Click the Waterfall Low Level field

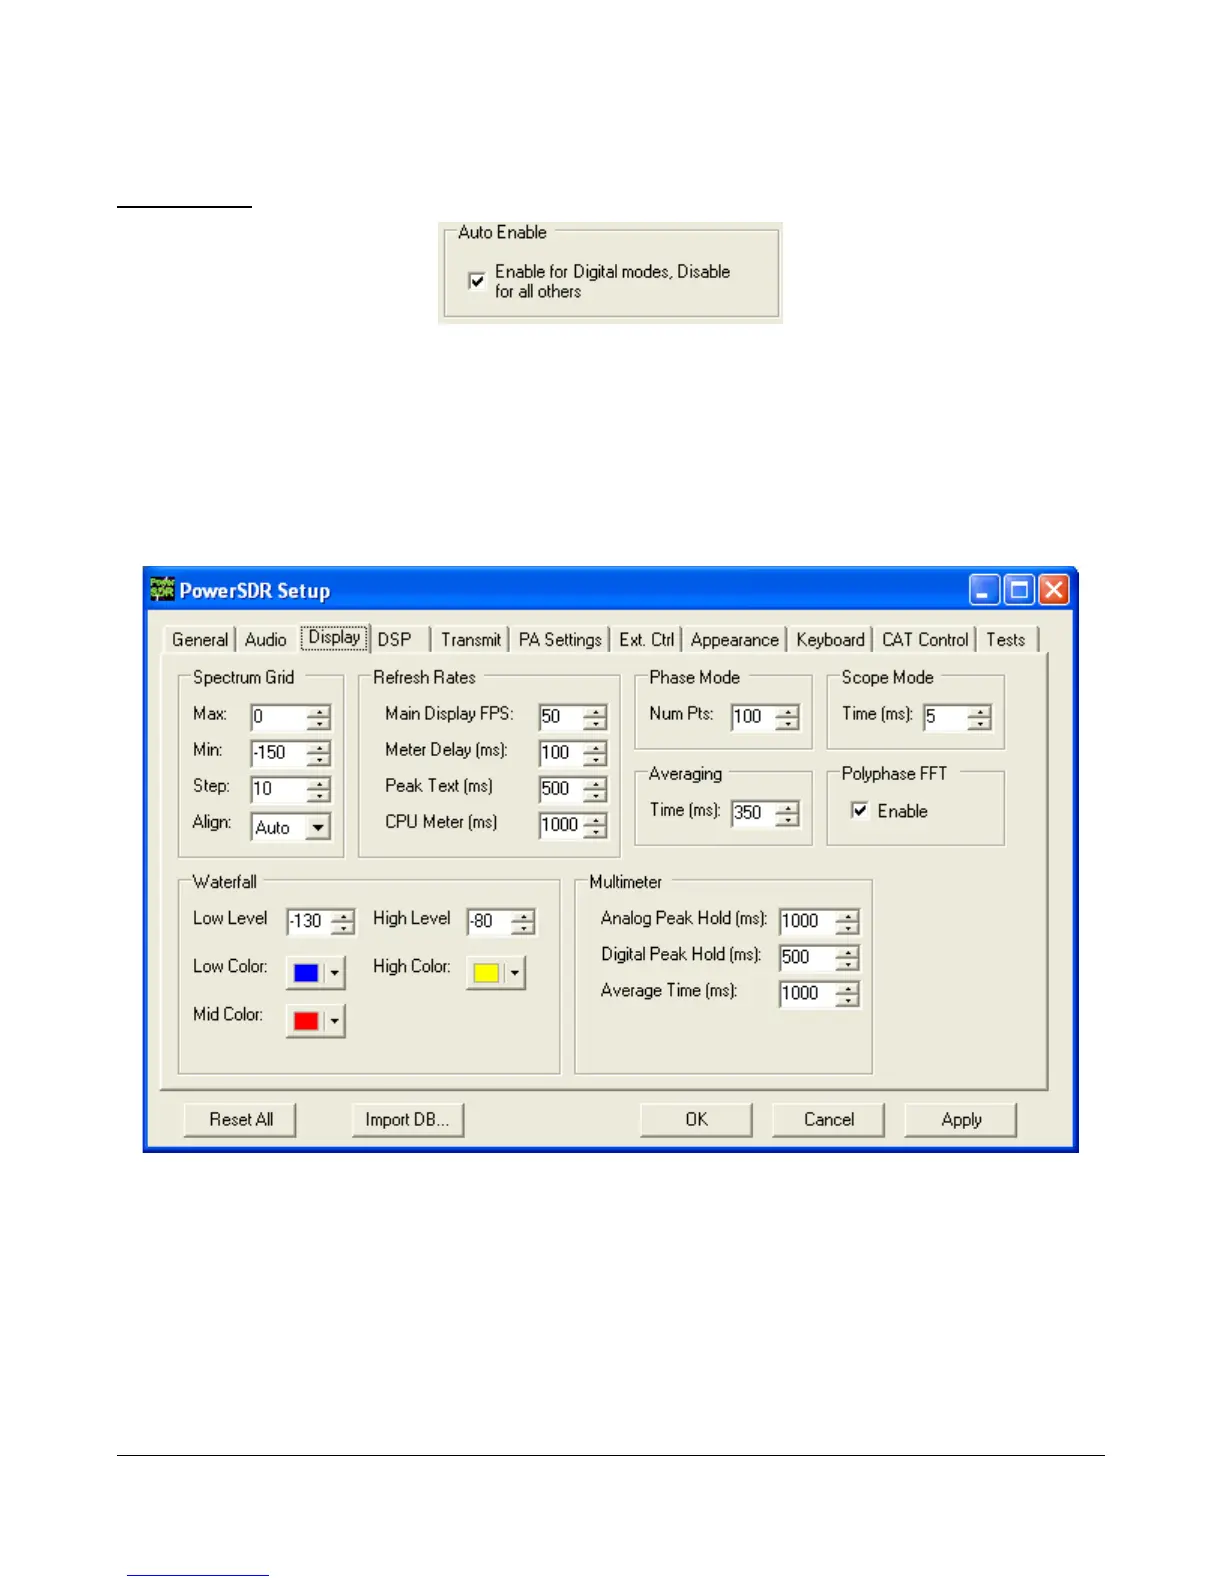(x=308, y=921)
